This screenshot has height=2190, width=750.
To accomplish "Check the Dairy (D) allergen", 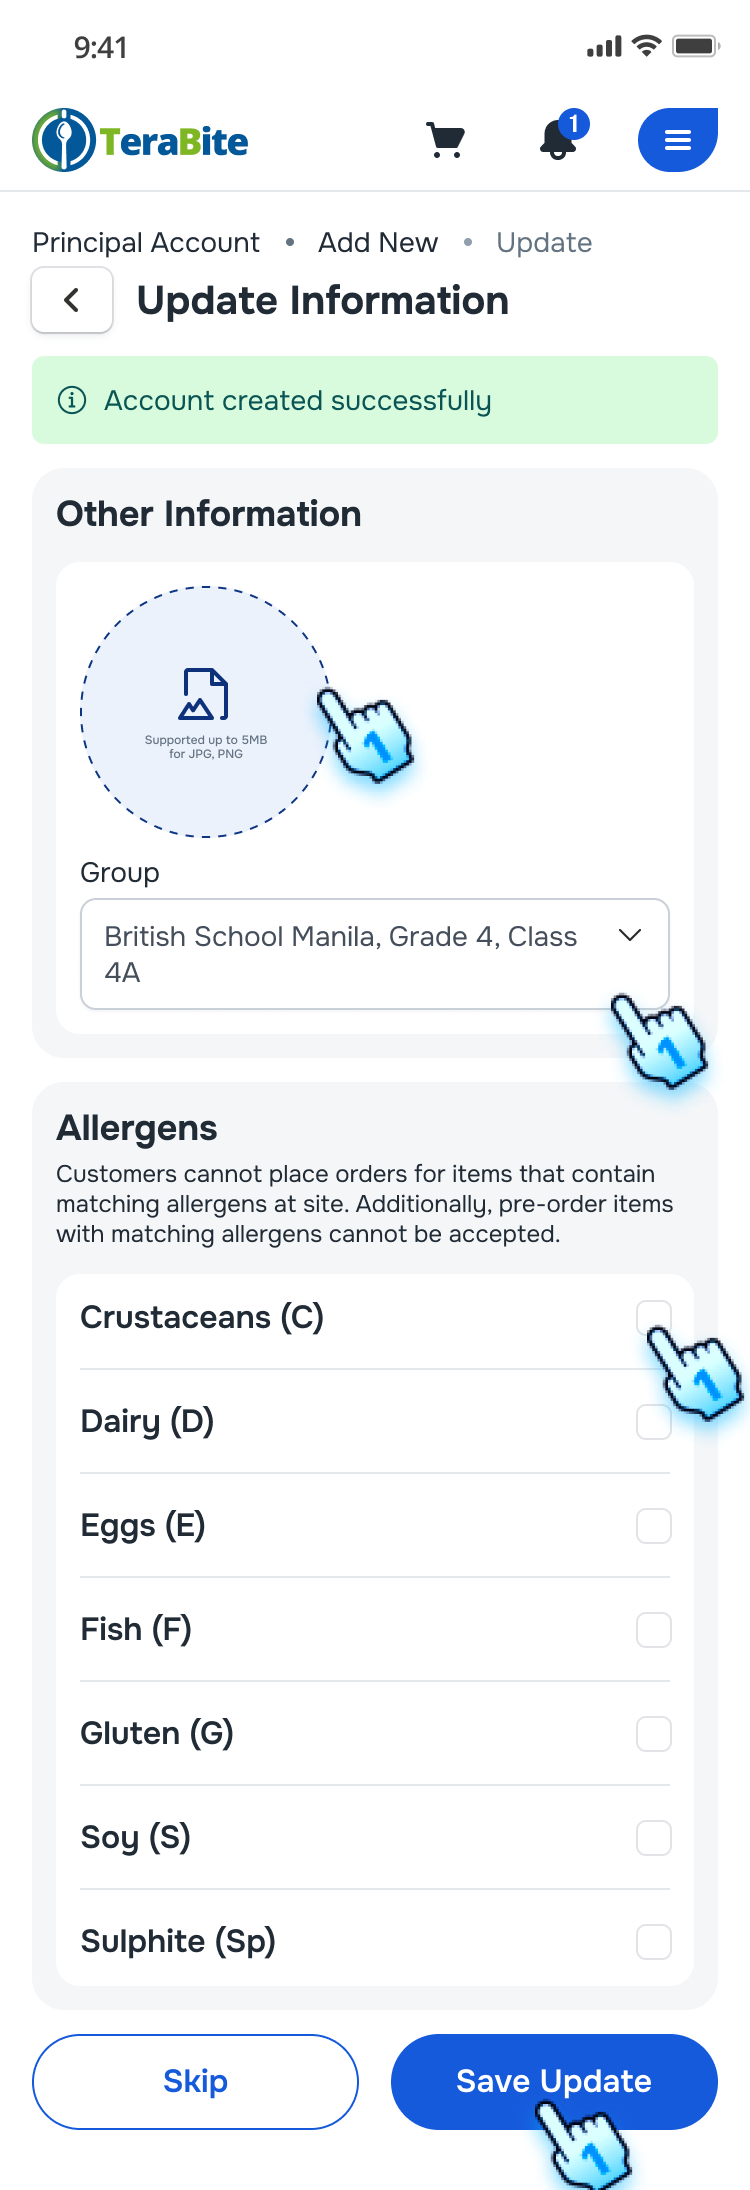I will 653,1421.
